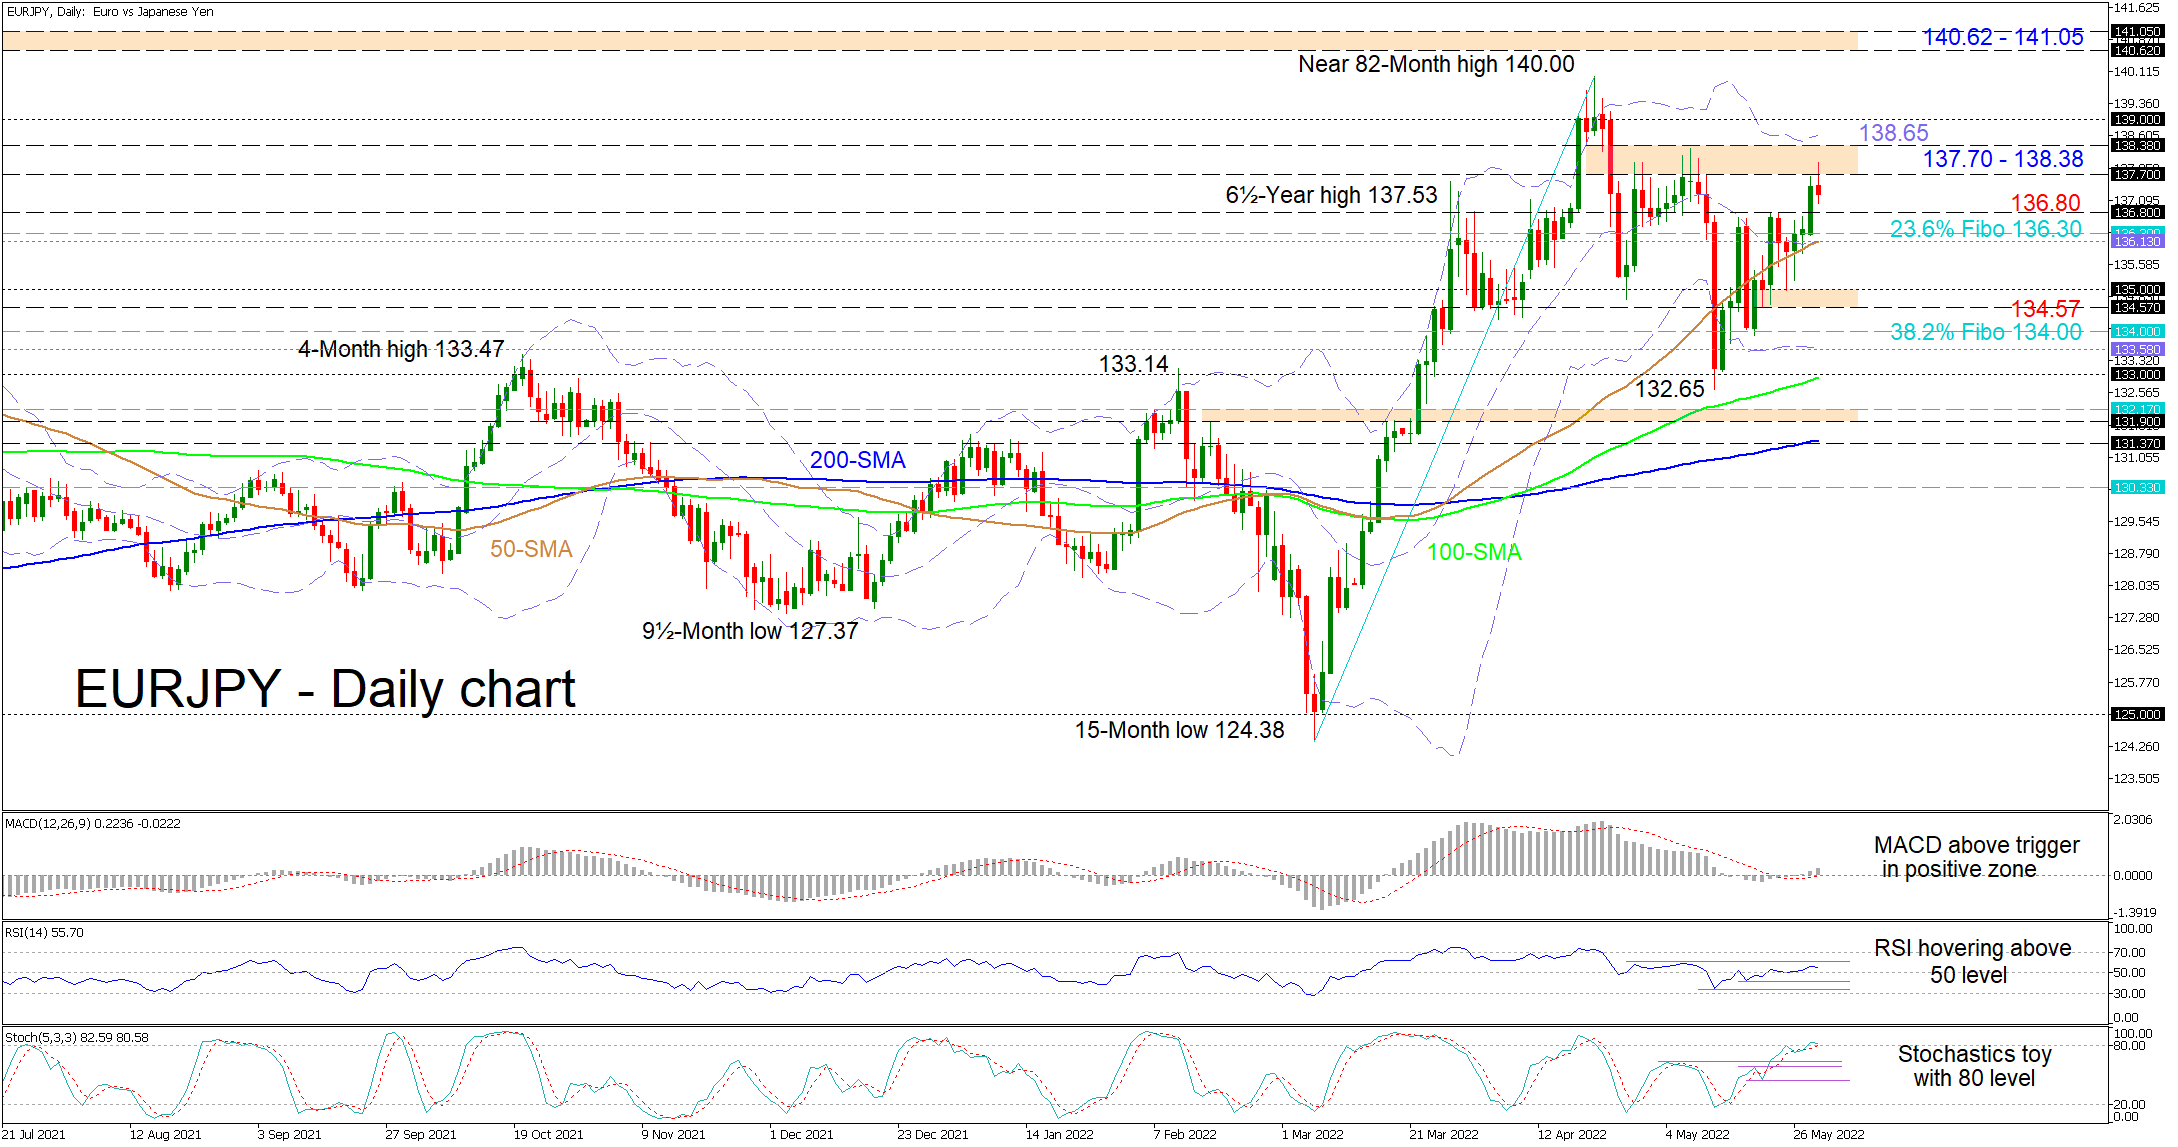
Task: Click the 1 Mar 2022 date marker
Action: coord(1312,1134)
